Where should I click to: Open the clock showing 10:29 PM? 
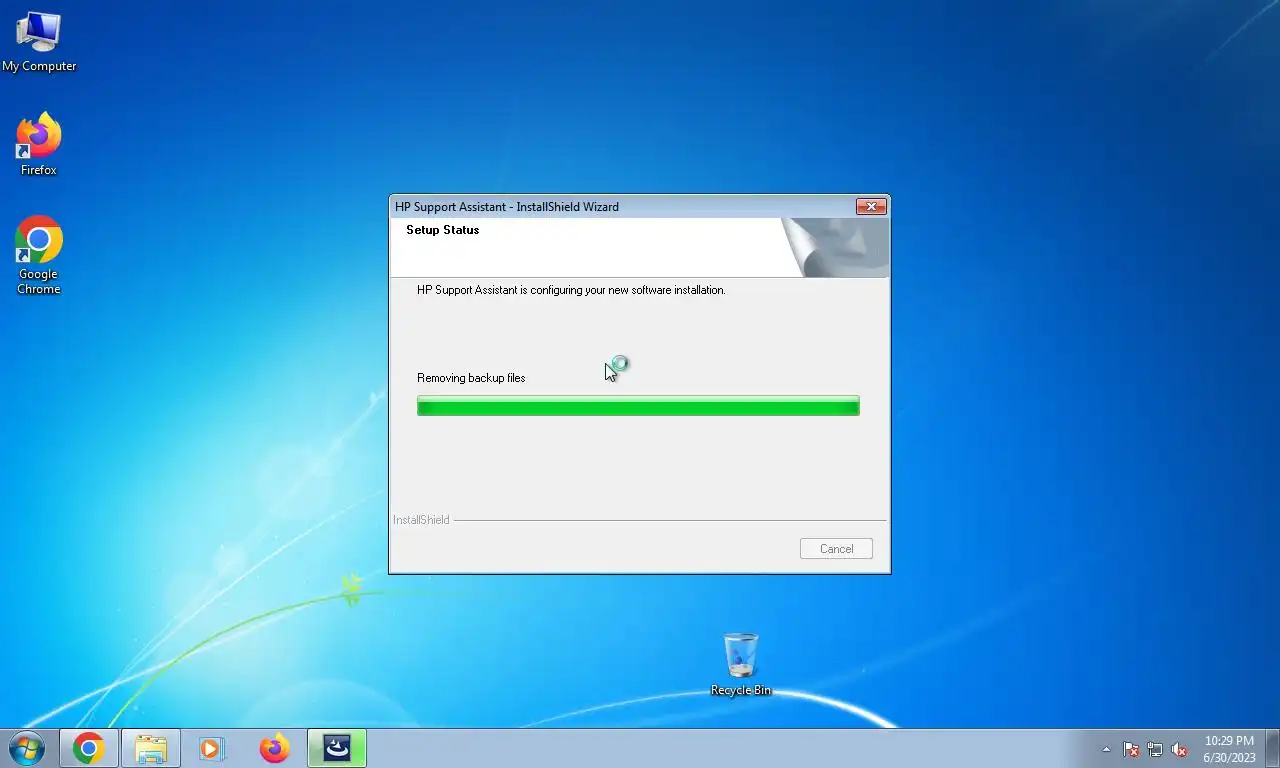point(1229,741)
